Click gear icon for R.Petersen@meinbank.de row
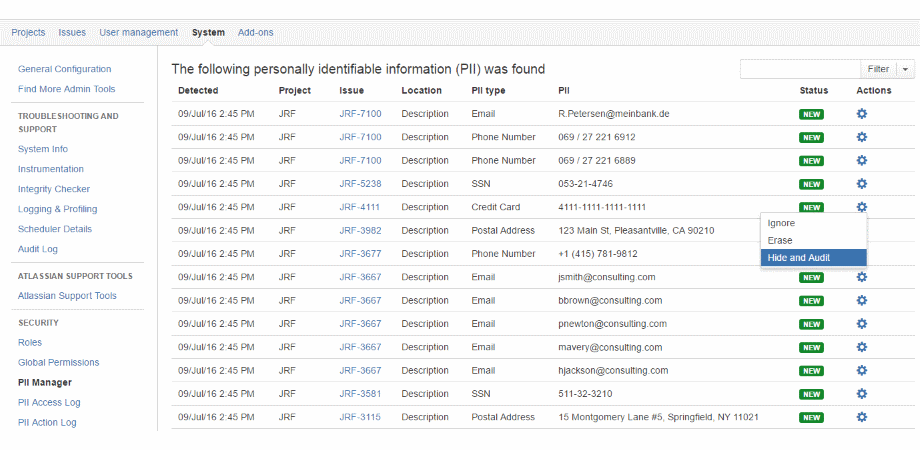Screen dimensions: 920x450 point(861,114)
